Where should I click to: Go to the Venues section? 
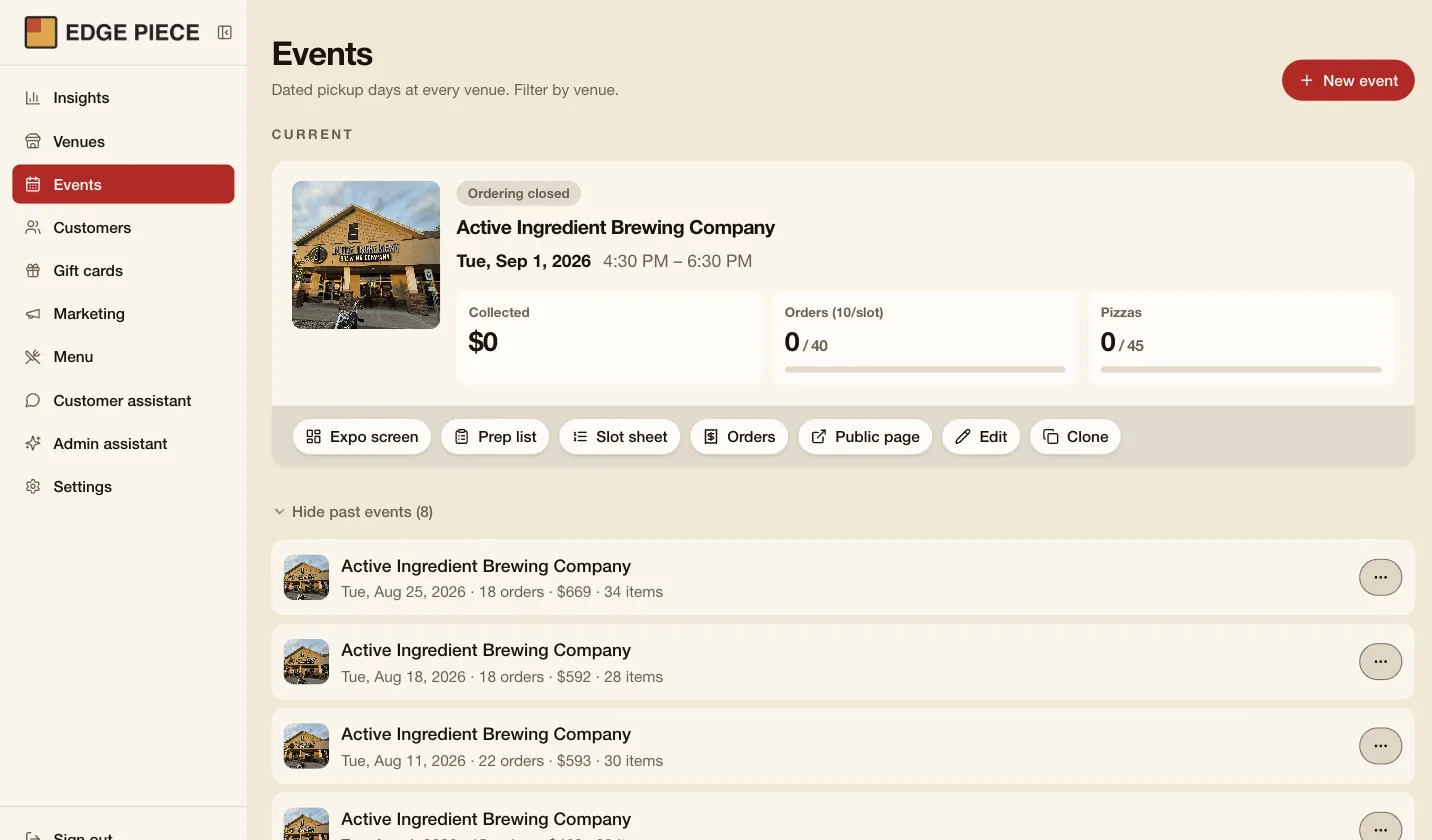click(123, 141)
